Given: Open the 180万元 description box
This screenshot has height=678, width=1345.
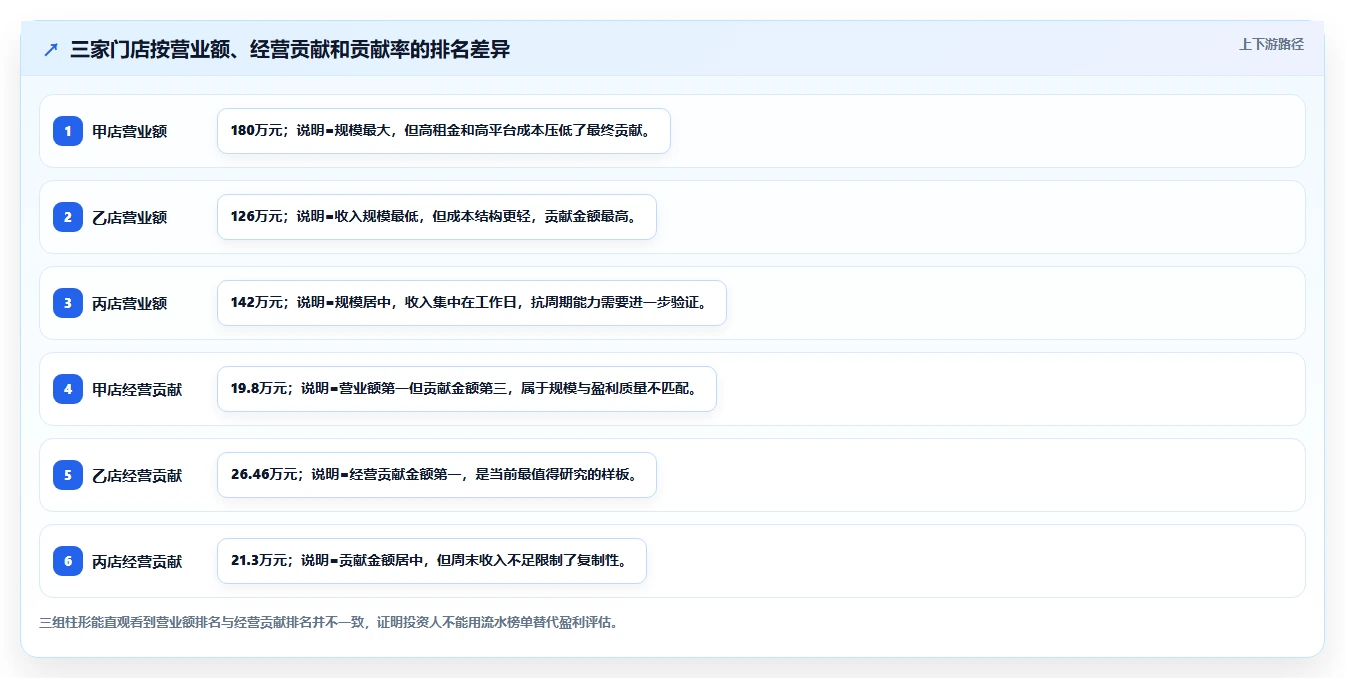Looking at the screenshot, I should click(x=443, y=131).
